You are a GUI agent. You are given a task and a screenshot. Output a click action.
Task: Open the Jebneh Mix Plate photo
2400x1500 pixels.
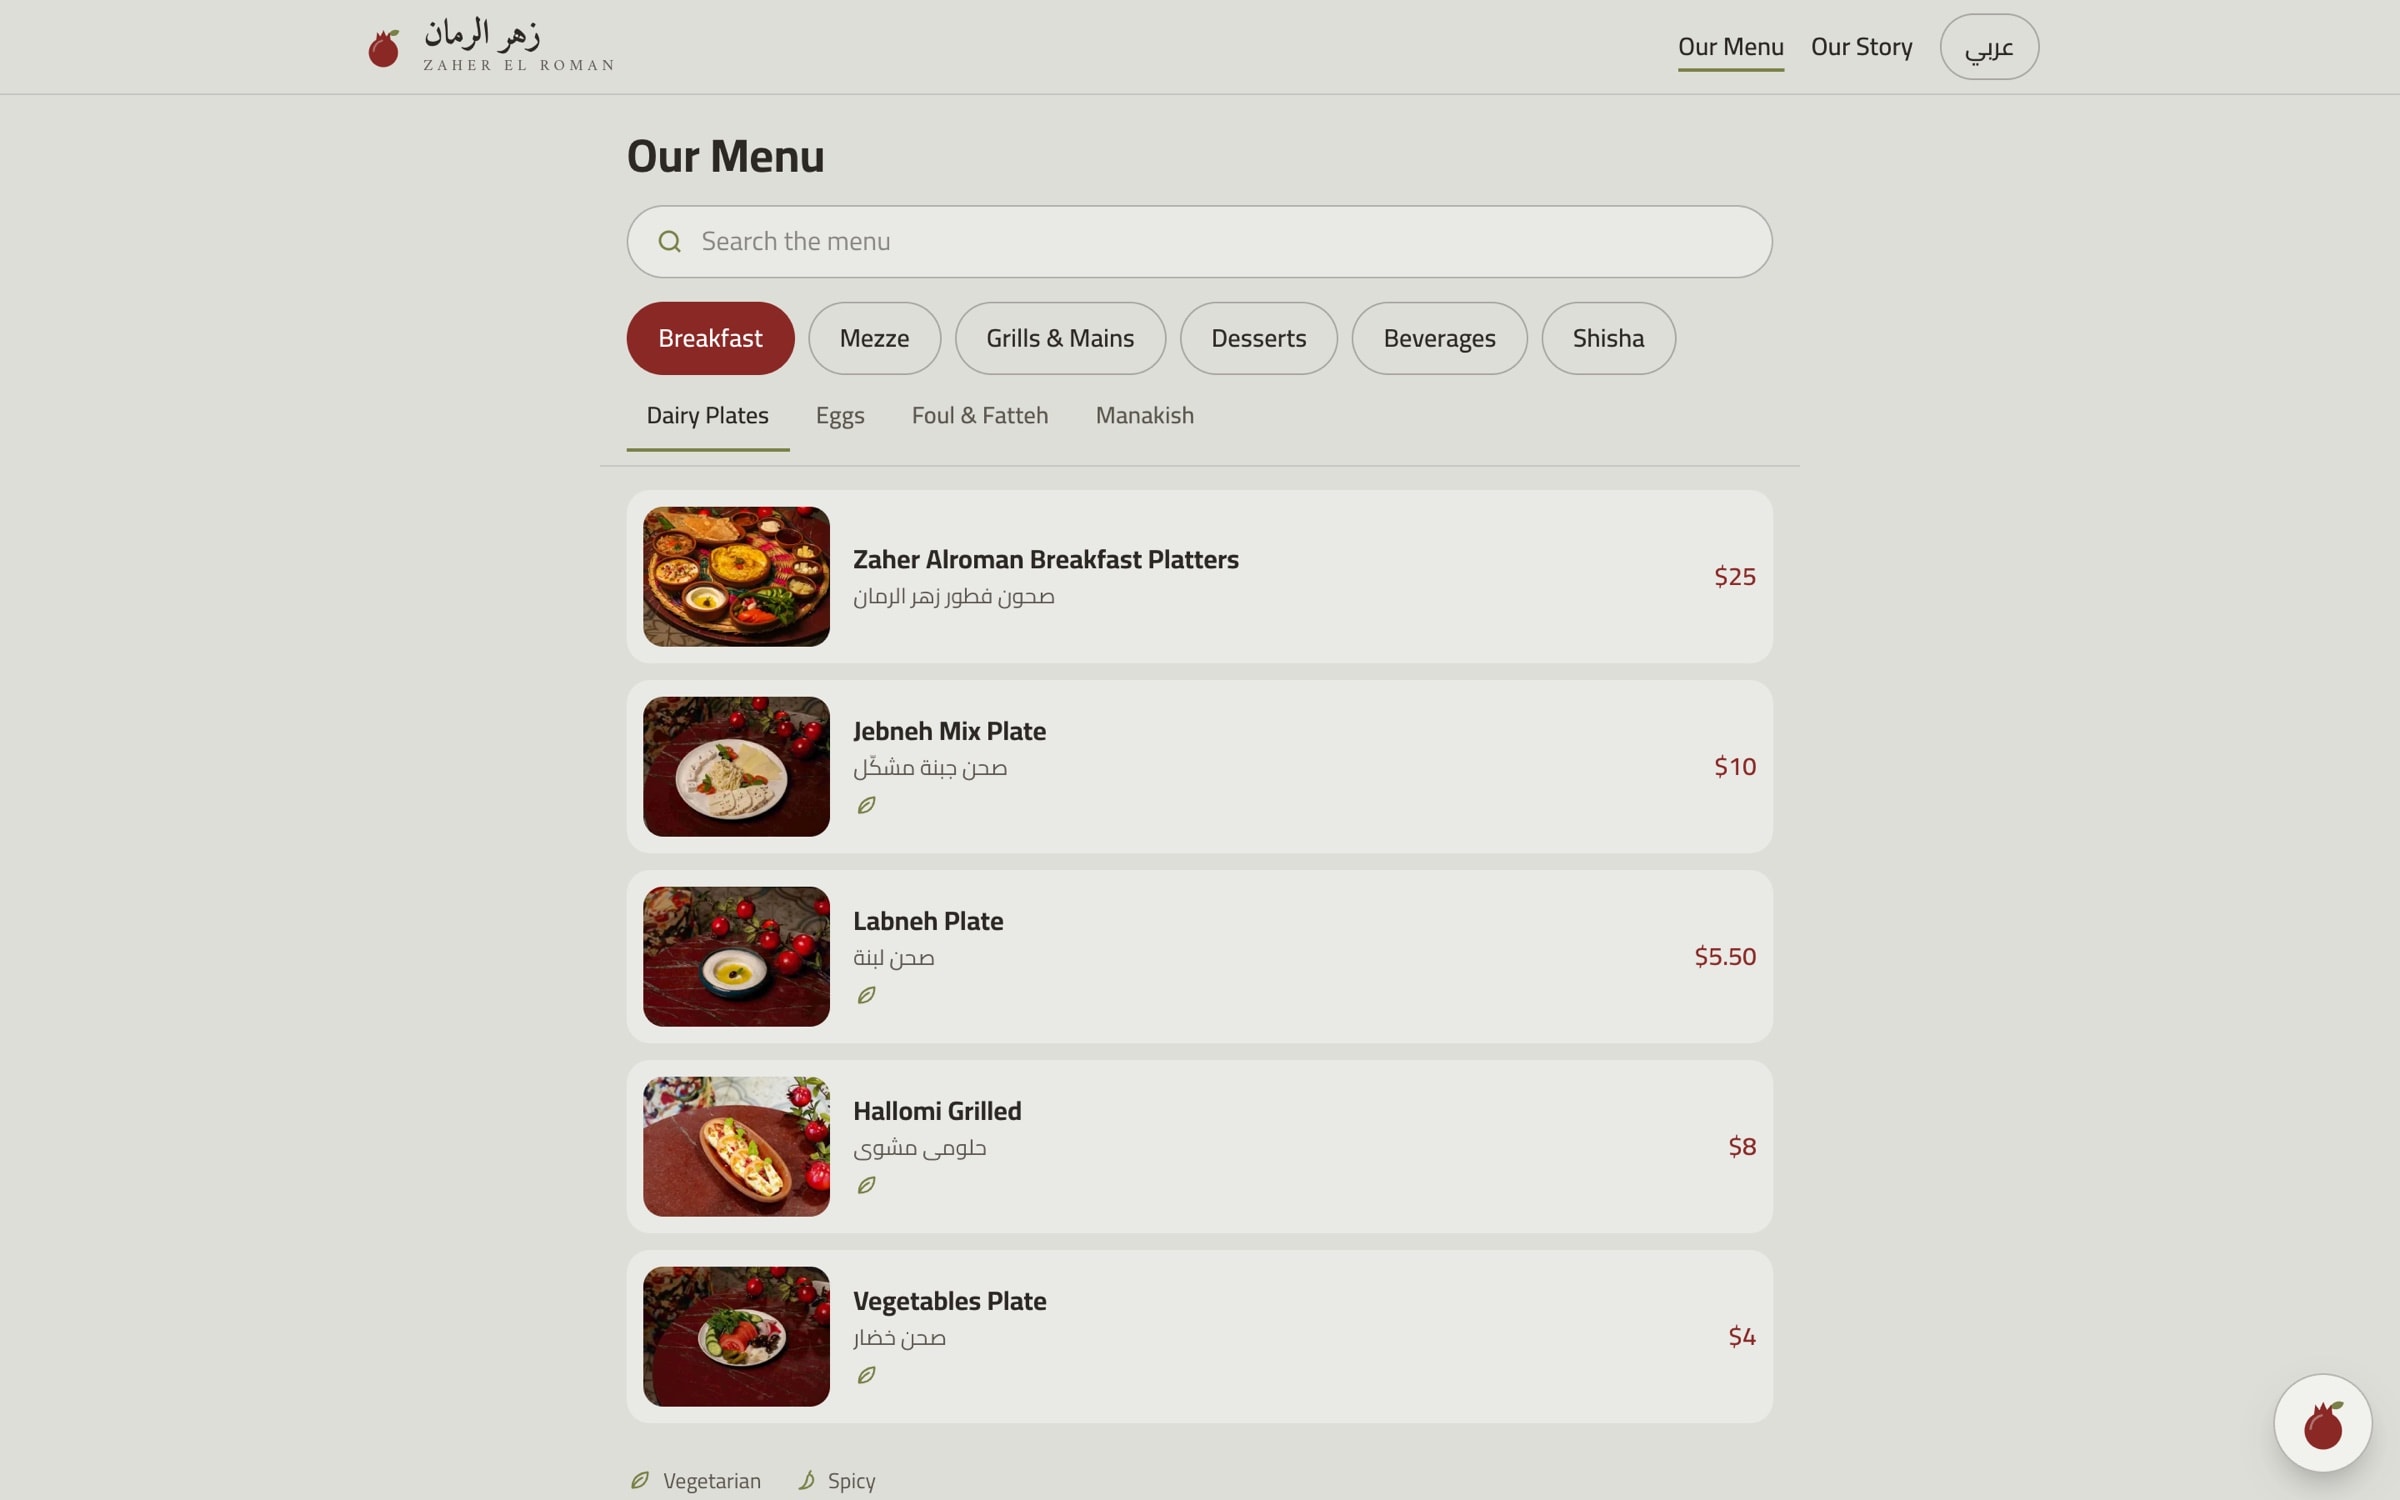pos(736,766)
